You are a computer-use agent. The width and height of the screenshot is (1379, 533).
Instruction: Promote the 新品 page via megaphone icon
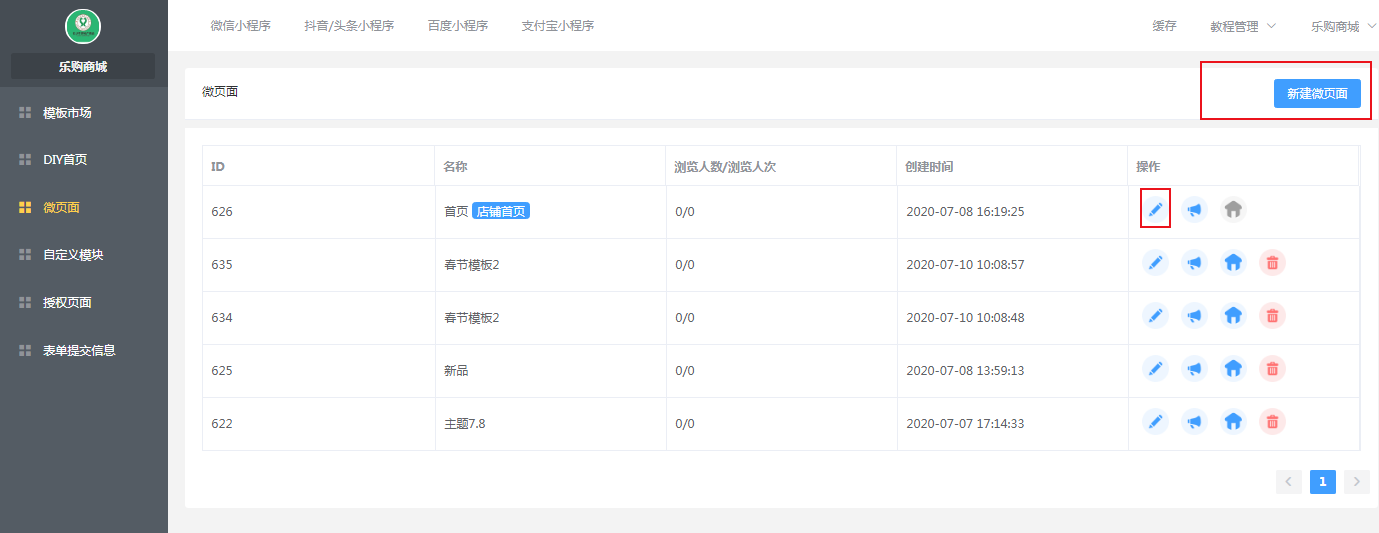pyautogui.click(x=1194, y=369)
